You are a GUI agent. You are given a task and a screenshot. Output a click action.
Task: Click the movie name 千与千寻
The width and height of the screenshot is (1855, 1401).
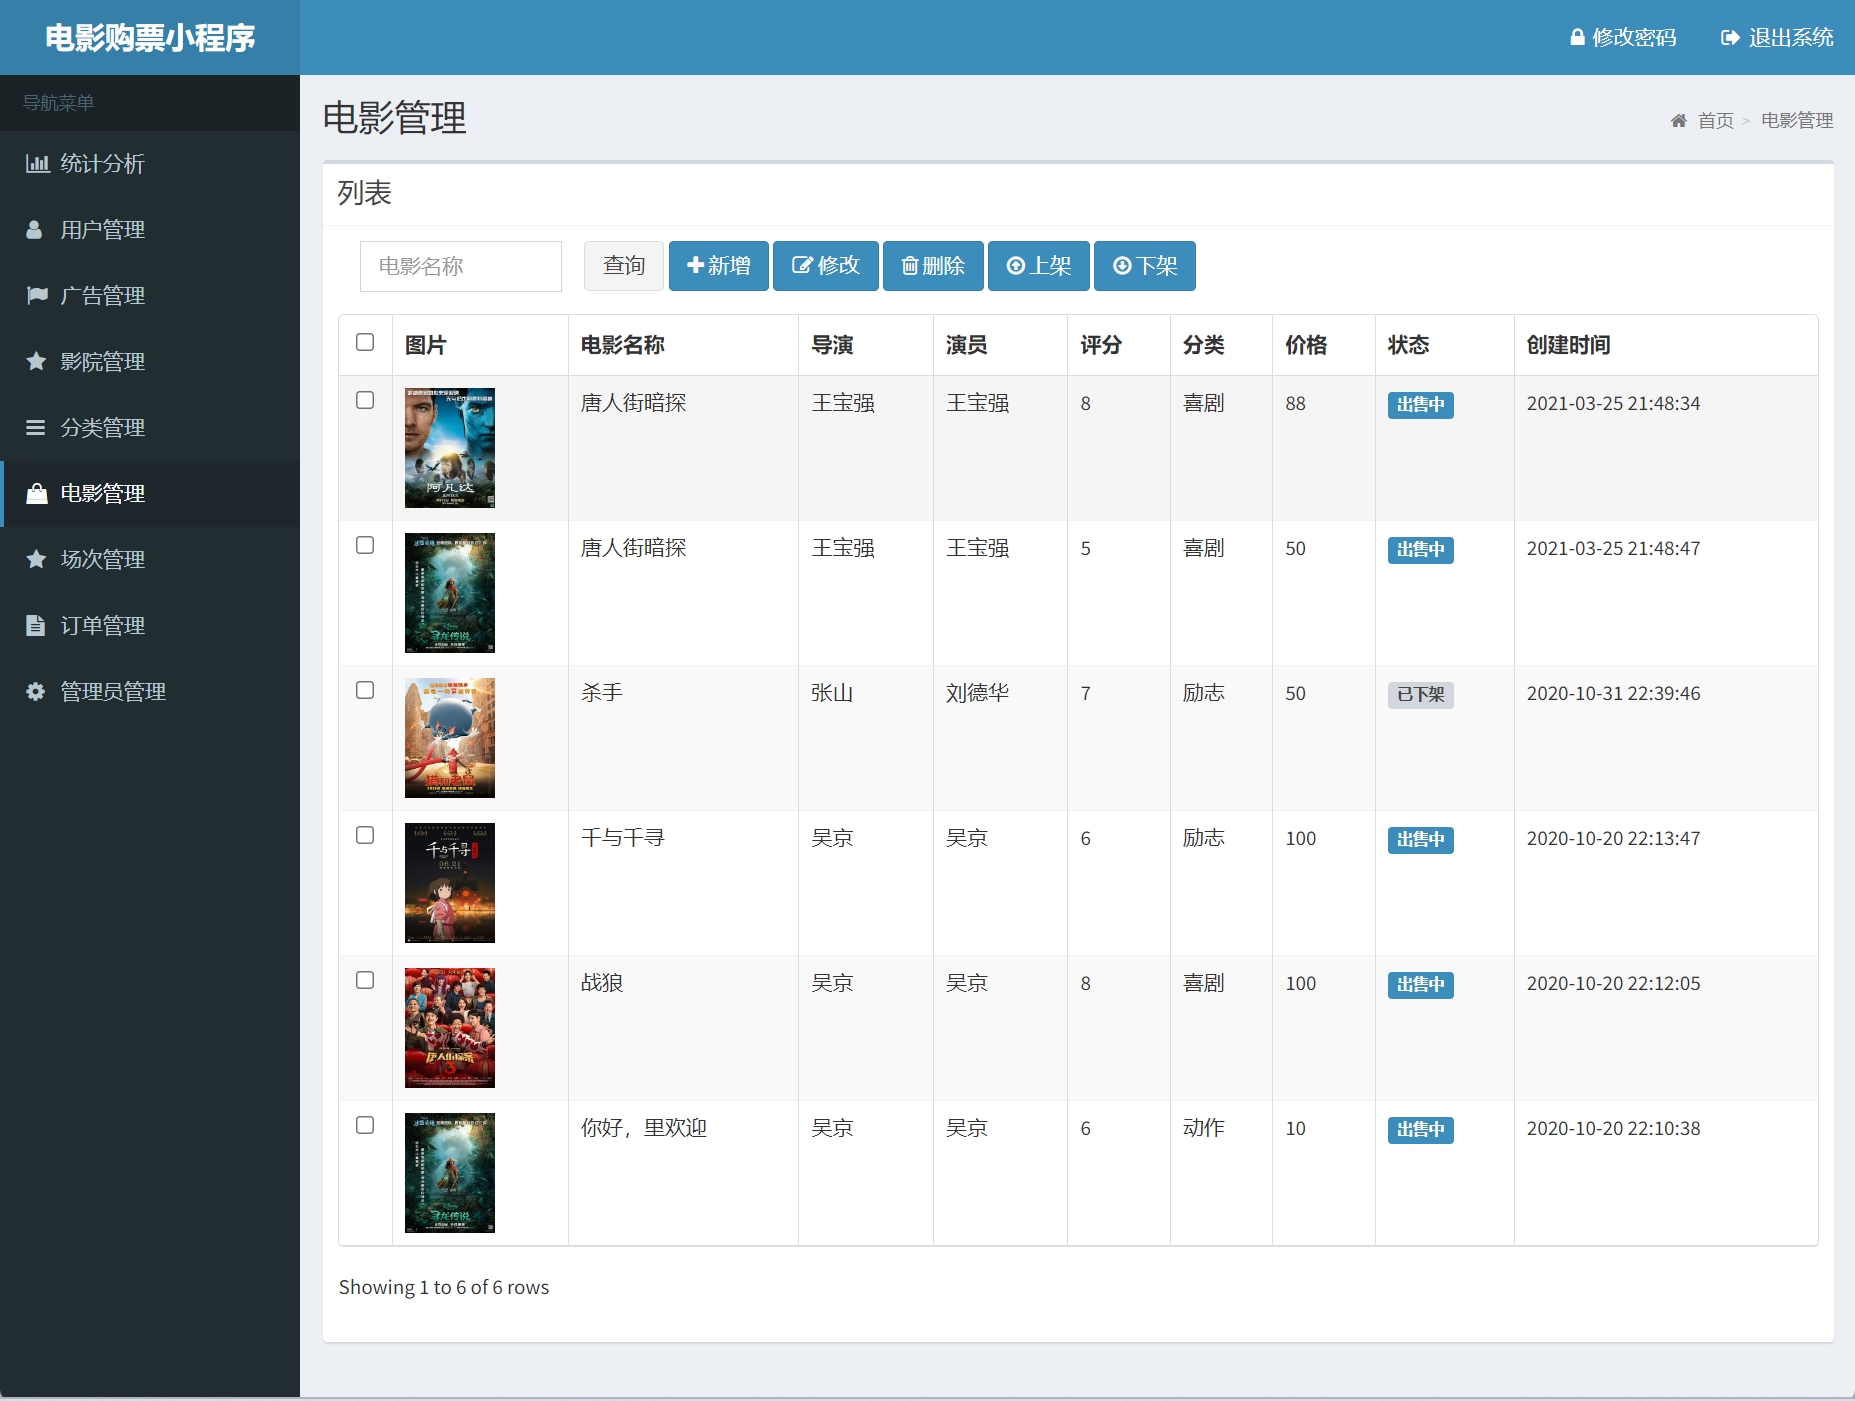623,838
